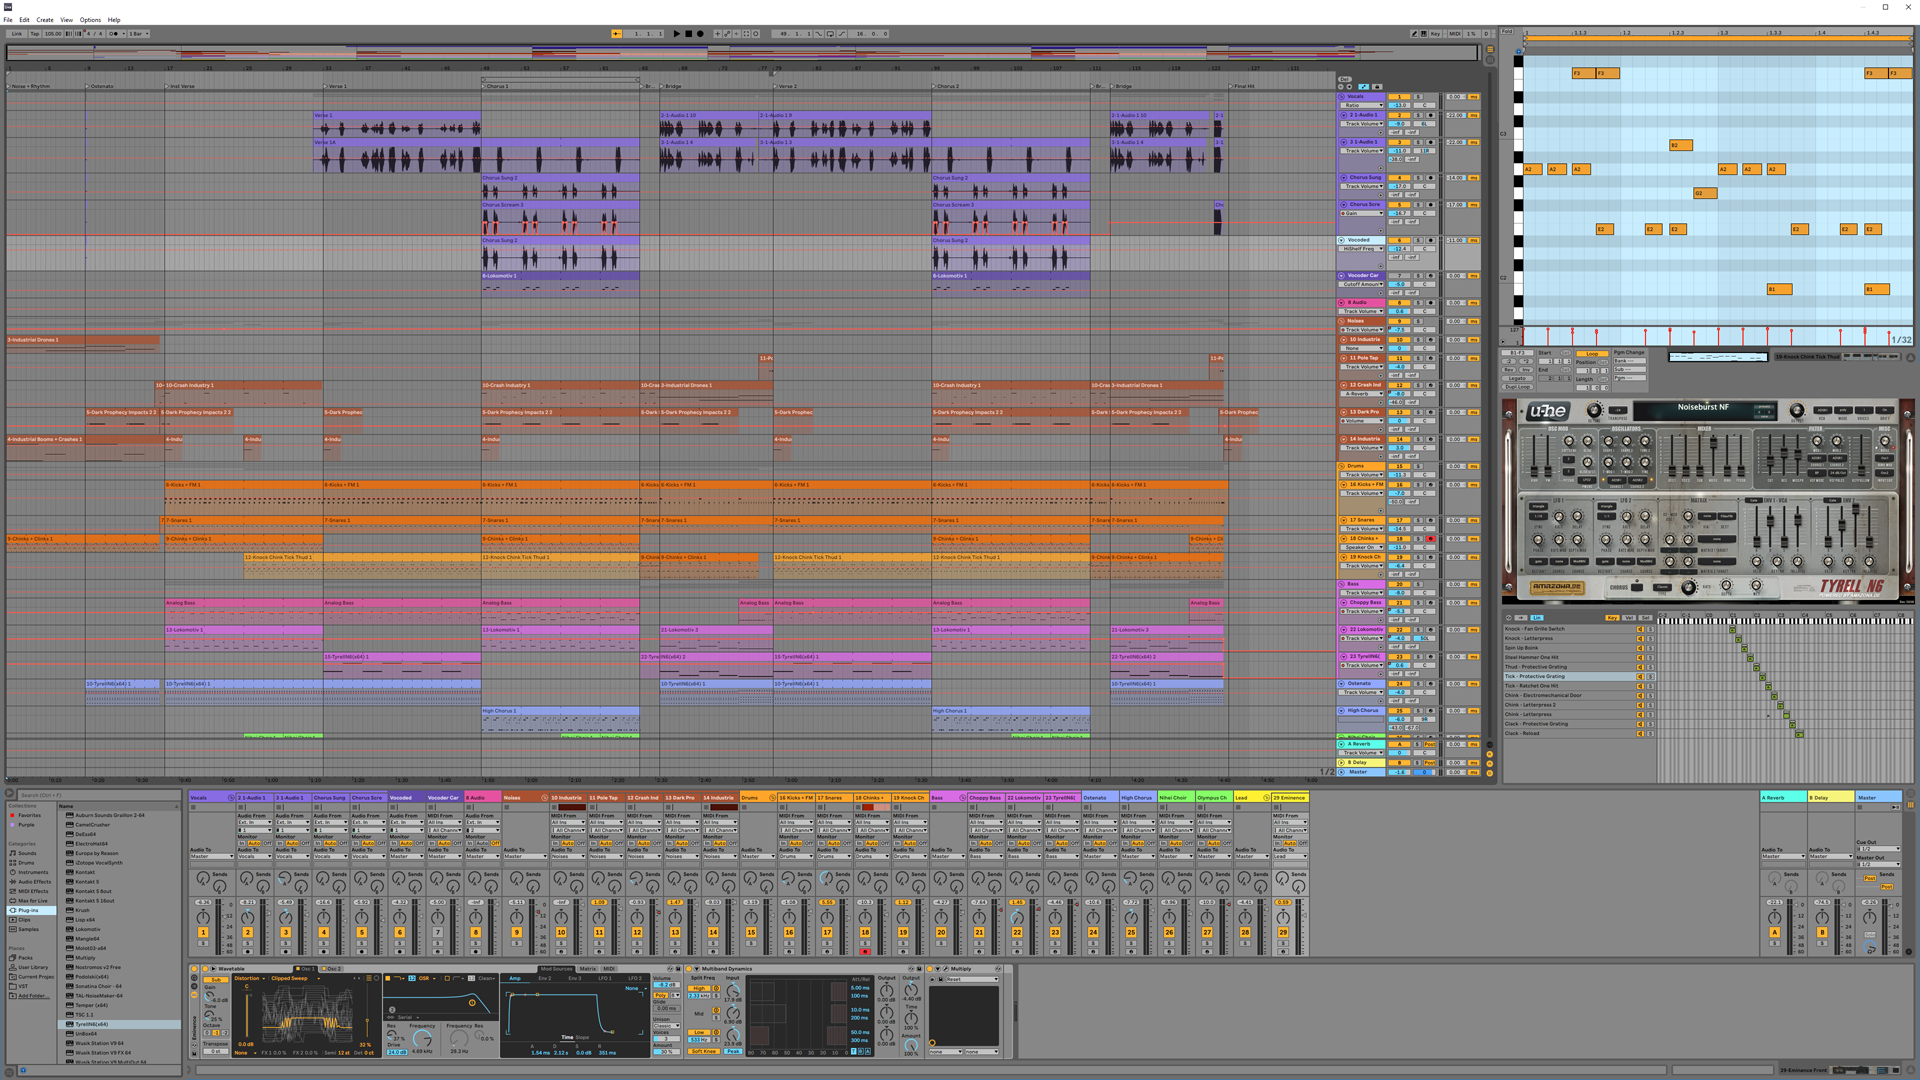Screen dimensions: 1920x1080
Task: Open the Track Volume automation dropdown on Chorus Sung
Action: [1362, 186]
